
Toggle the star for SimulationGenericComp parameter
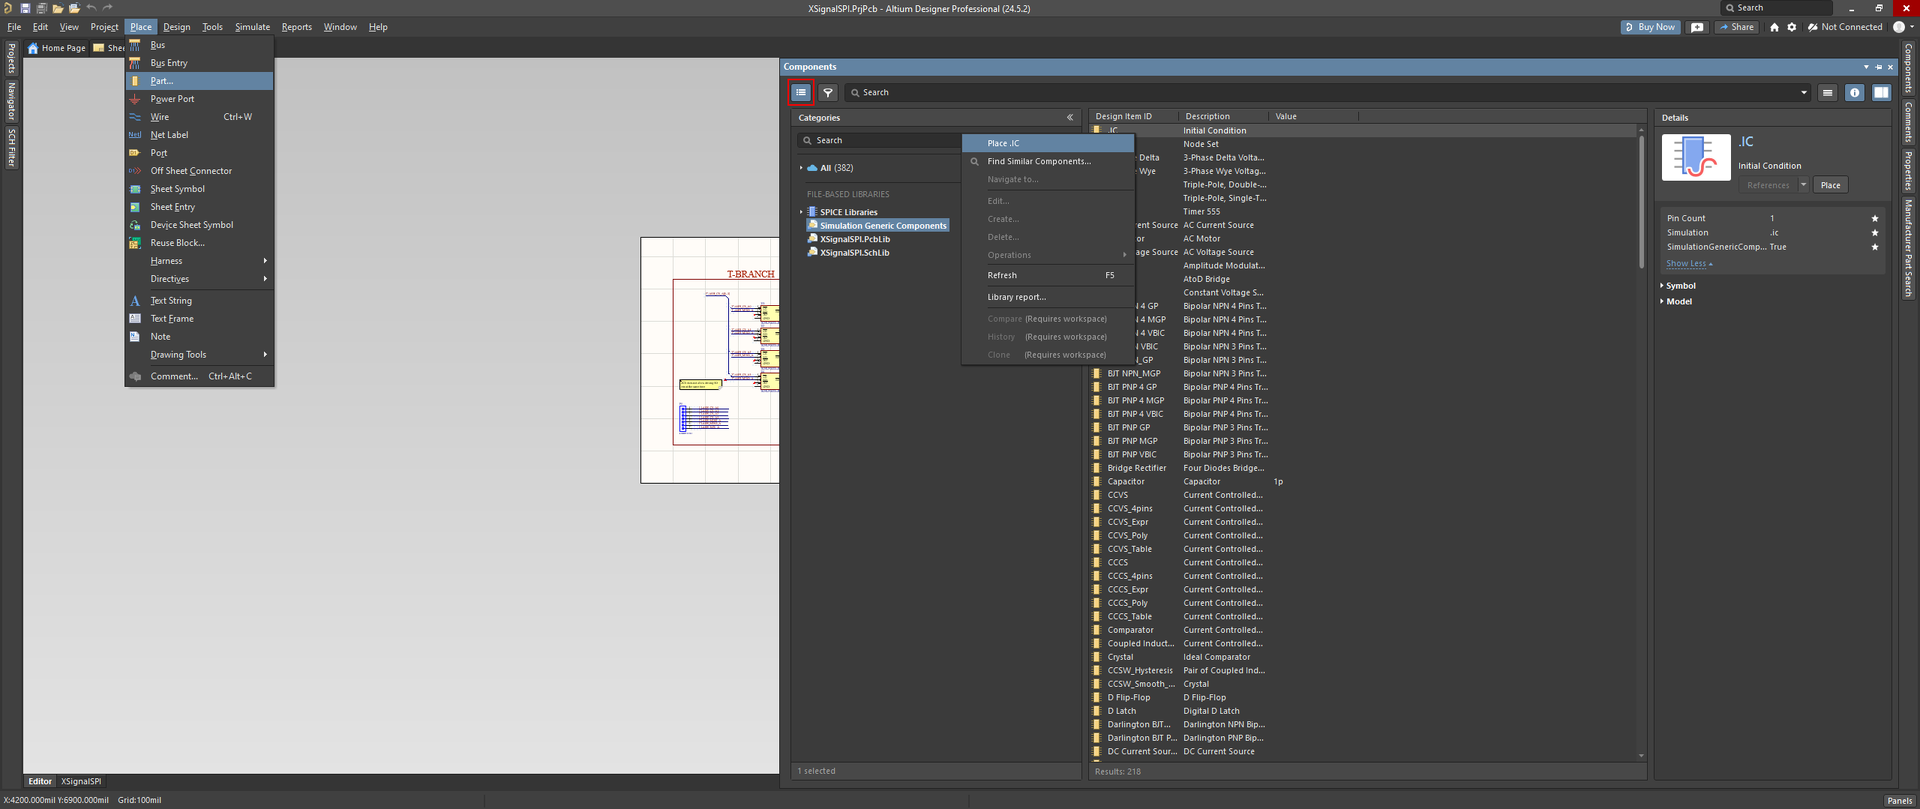pyautogui.click(x=1875, y=247)
